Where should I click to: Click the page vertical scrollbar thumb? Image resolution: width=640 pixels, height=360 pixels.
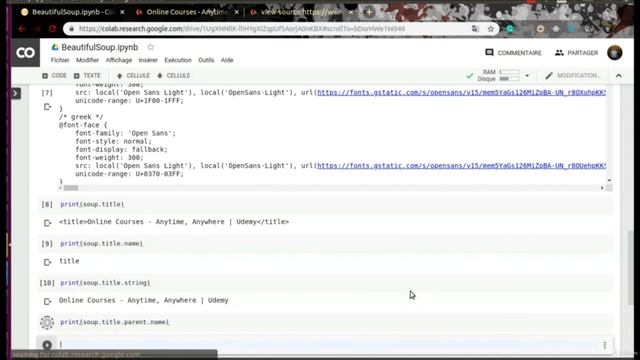coord(631,267)
